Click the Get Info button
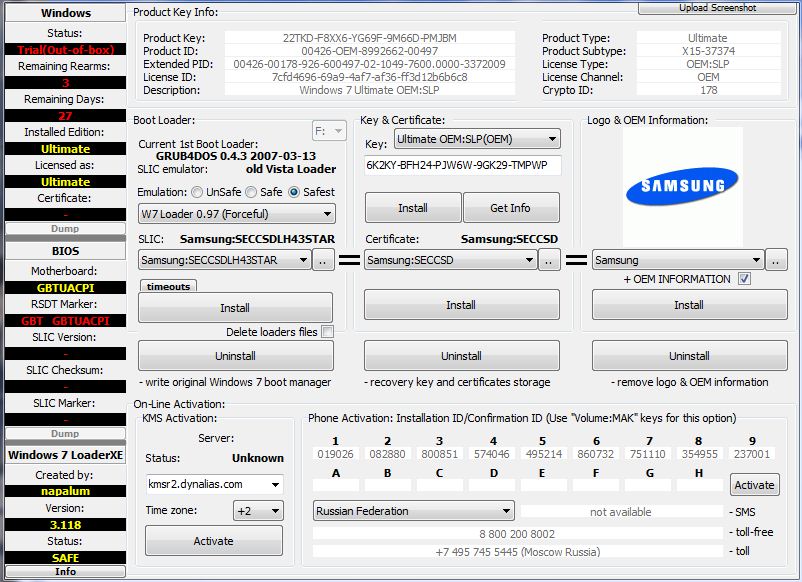 point(510,208)
